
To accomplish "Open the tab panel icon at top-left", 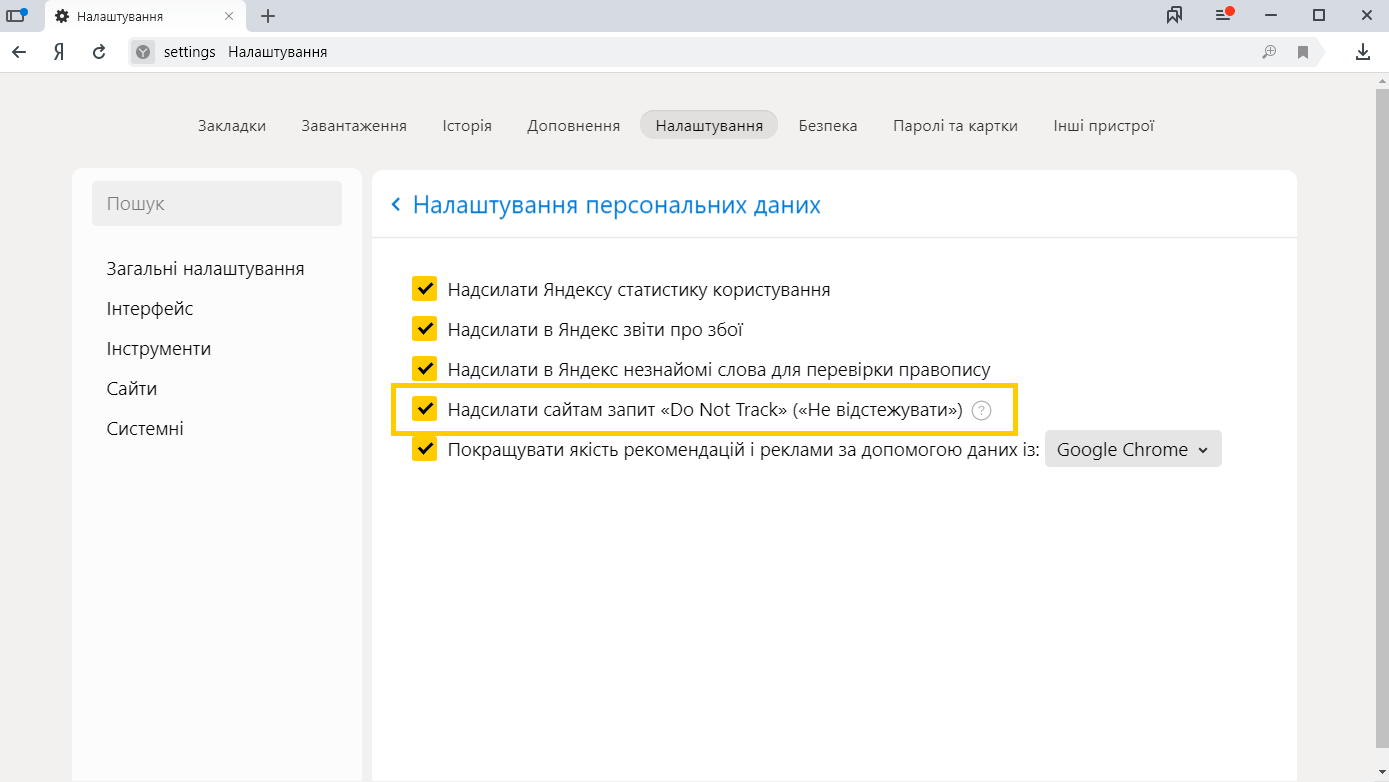I will click(x=16, y=16).
